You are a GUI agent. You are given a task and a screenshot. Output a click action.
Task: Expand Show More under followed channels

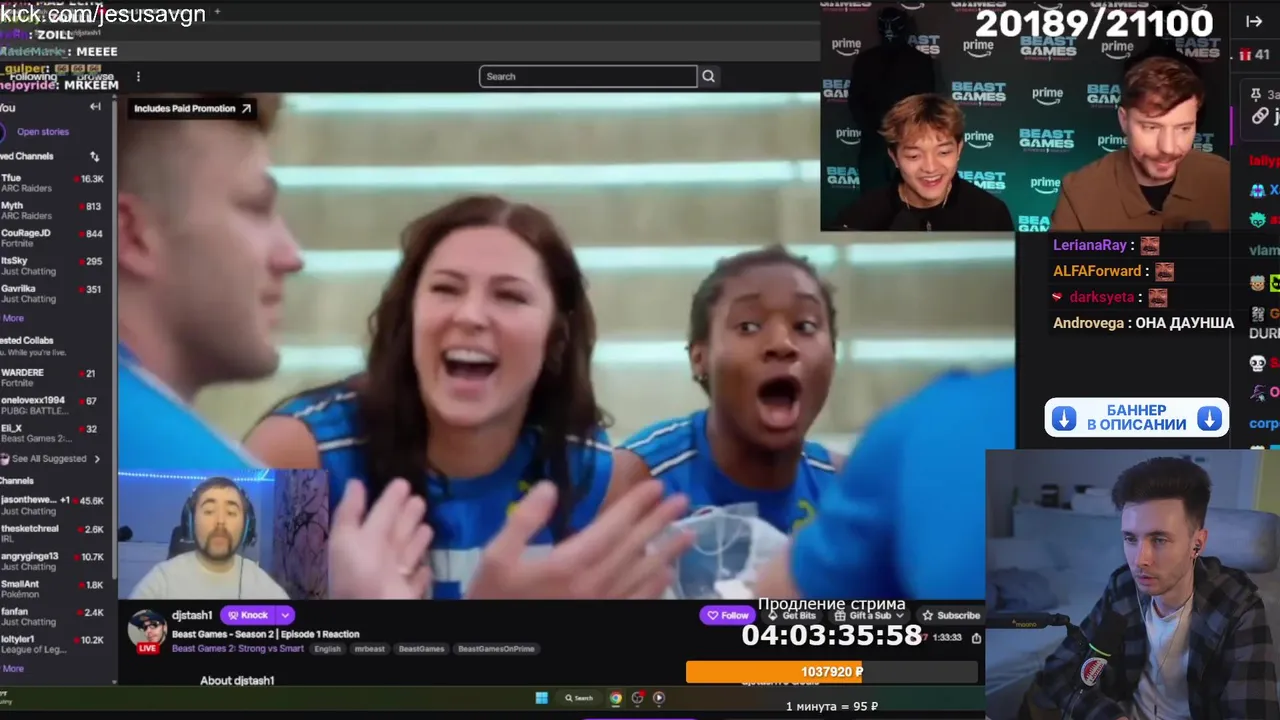(13, 319)
